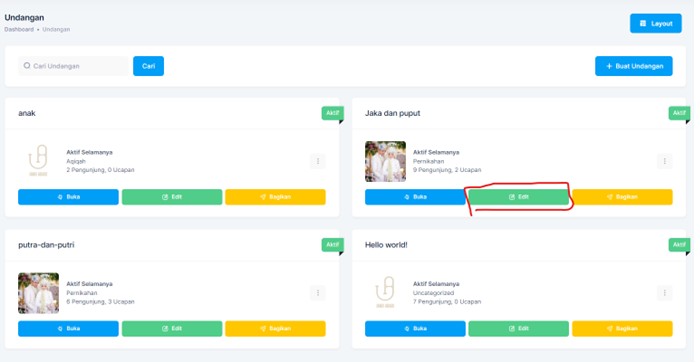The image size is (694, 362).
Task: Click the search magnifier icon in Cari Undangan
Action: point(27,65)
